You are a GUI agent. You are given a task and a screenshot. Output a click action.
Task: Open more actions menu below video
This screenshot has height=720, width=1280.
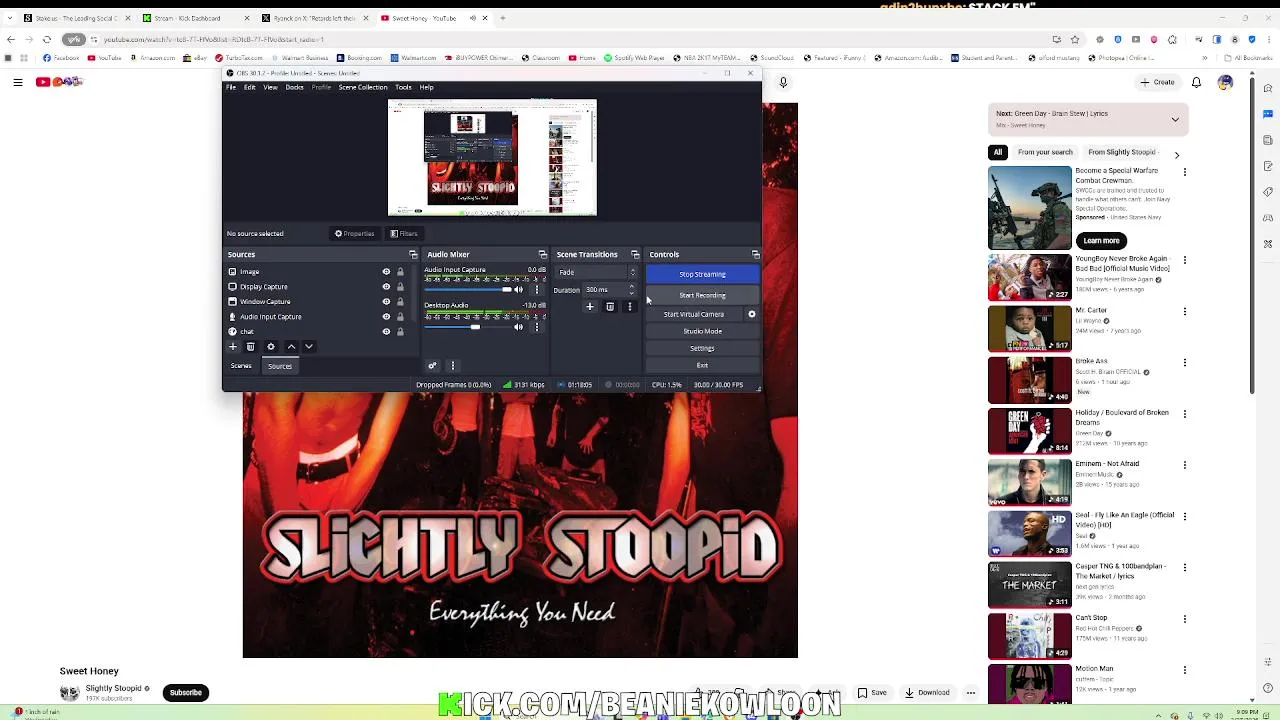[970, 692]
